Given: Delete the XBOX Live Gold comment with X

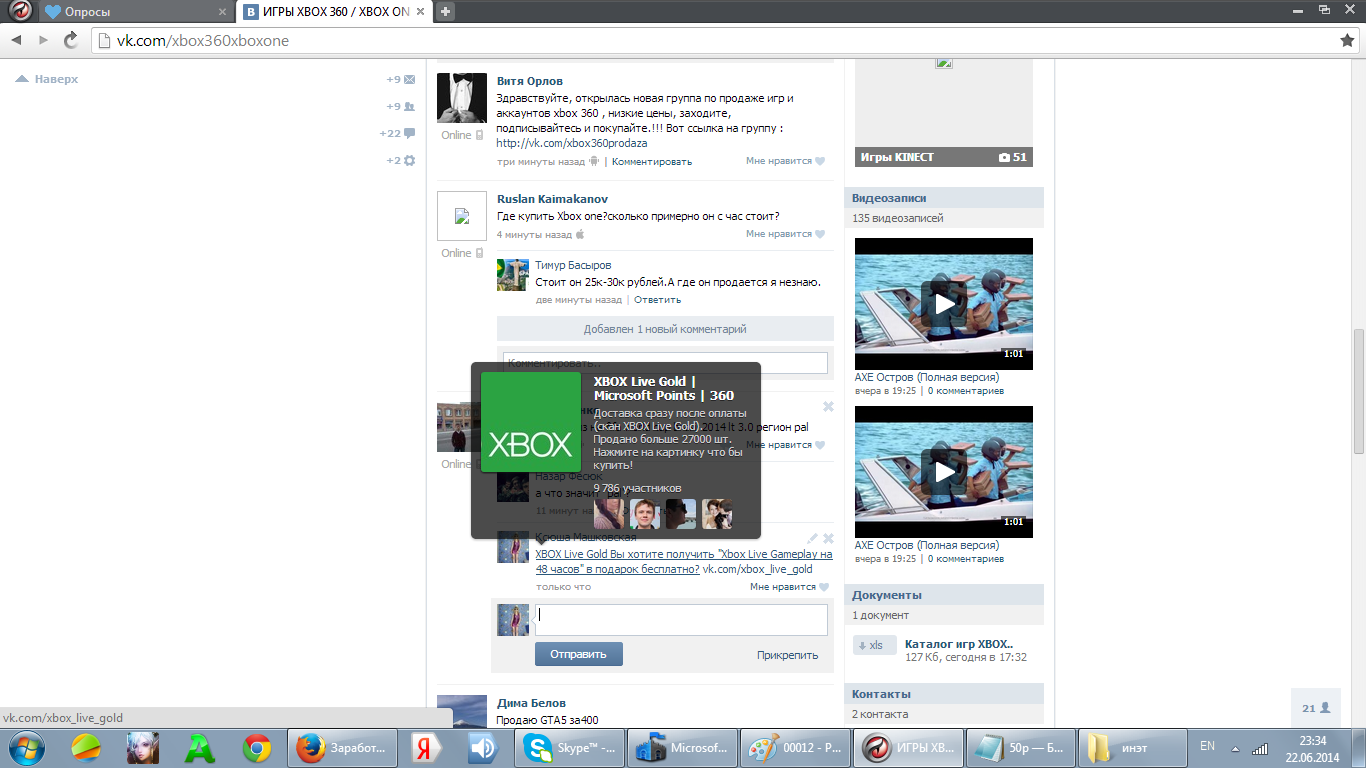Looking at the screenshot, I should [828, 538].
